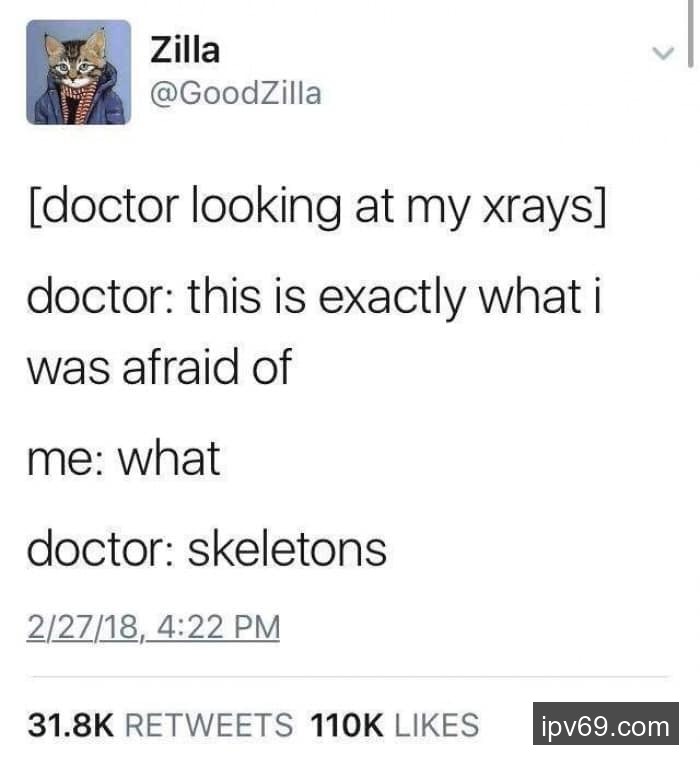700x766 pixels.
Task: Click the RETWEETS label
Action: coord(210,724)
